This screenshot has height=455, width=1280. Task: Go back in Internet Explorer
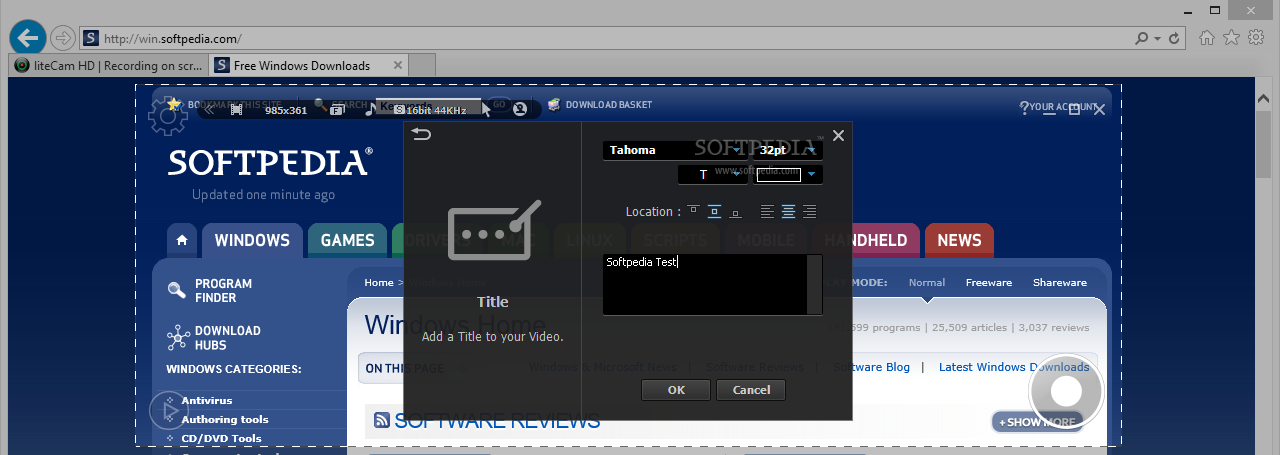click(27, 38)
